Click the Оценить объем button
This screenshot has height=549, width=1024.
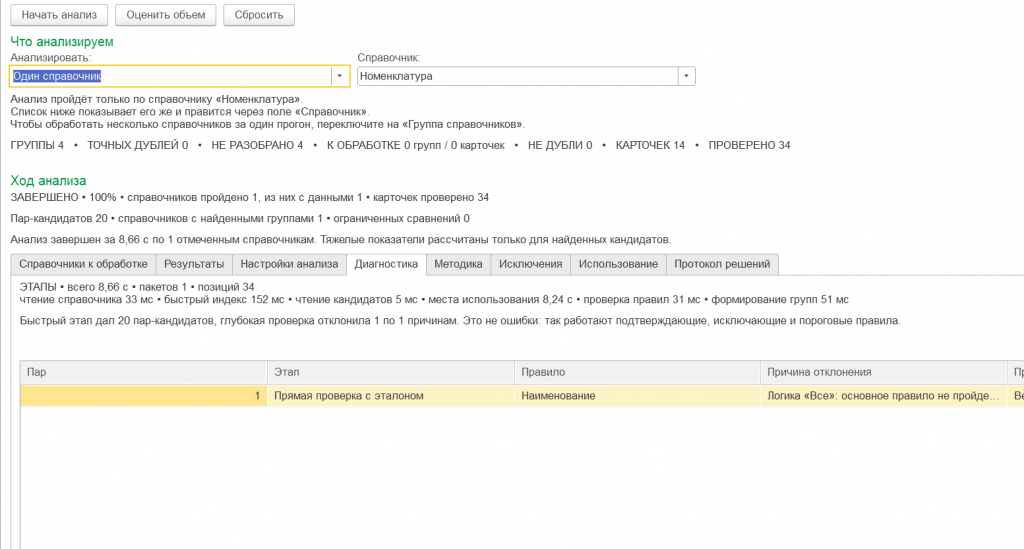[x=166, y=15]
